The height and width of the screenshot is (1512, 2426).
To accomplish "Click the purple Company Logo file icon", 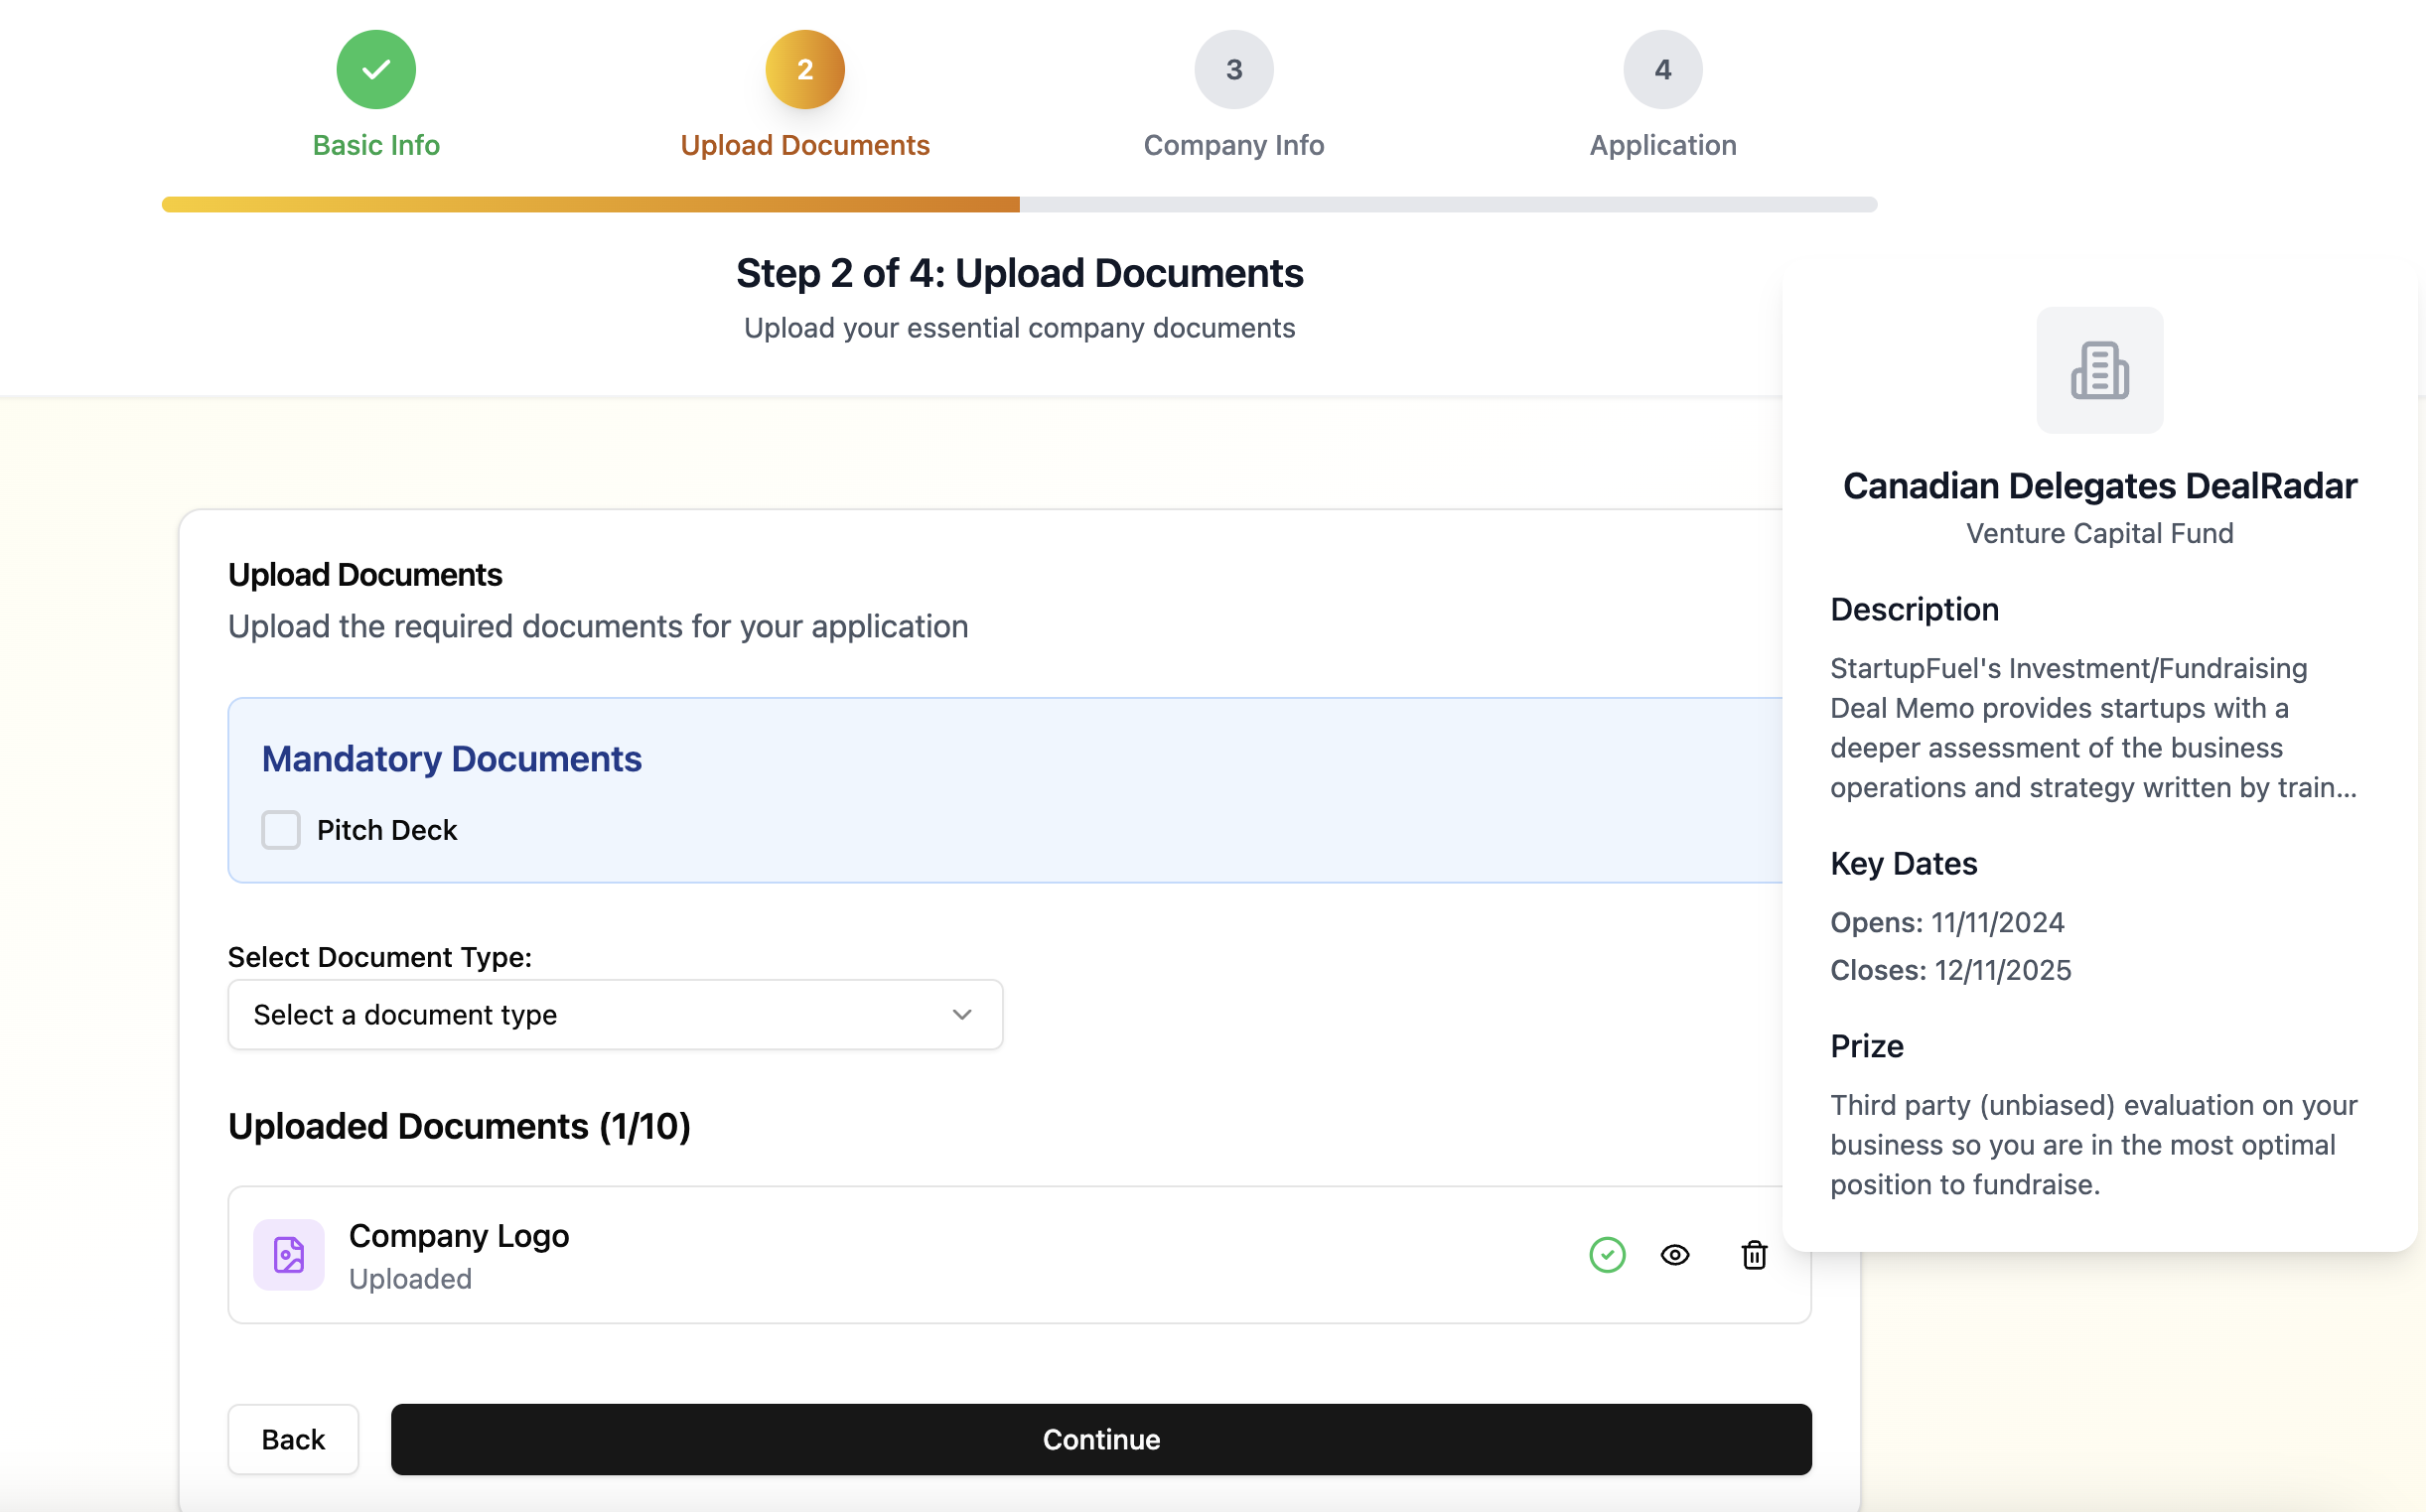I will 289,1255.
